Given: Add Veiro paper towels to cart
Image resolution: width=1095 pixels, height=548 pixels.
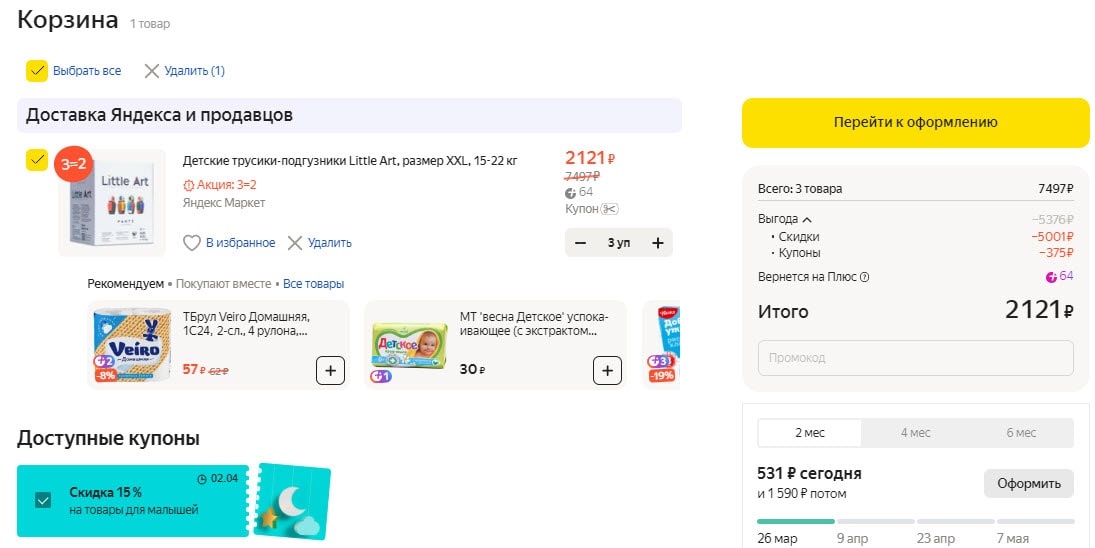Looking at the screenshot, I should tap(330, 370).
